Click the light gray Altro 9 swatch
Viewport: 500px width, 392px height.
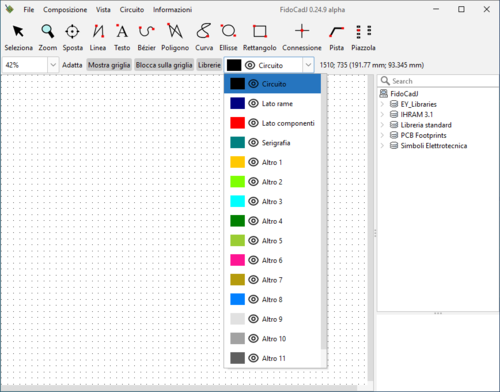[x=237, y=319]
